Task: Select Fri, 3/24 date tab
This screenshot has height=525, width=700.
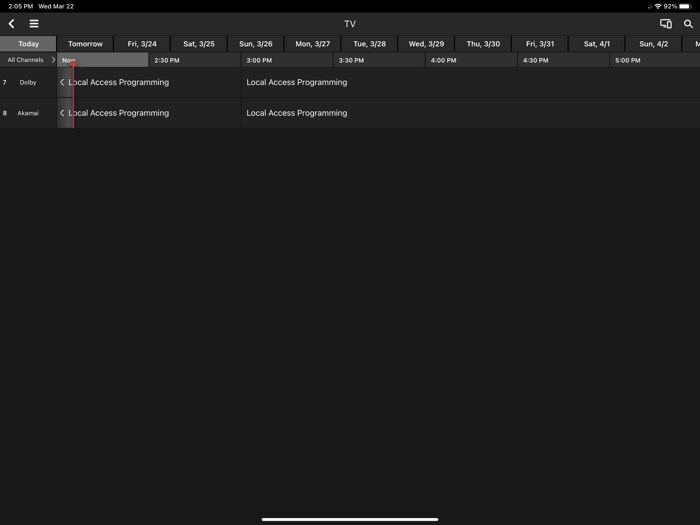Action: (x=142, y=44)
